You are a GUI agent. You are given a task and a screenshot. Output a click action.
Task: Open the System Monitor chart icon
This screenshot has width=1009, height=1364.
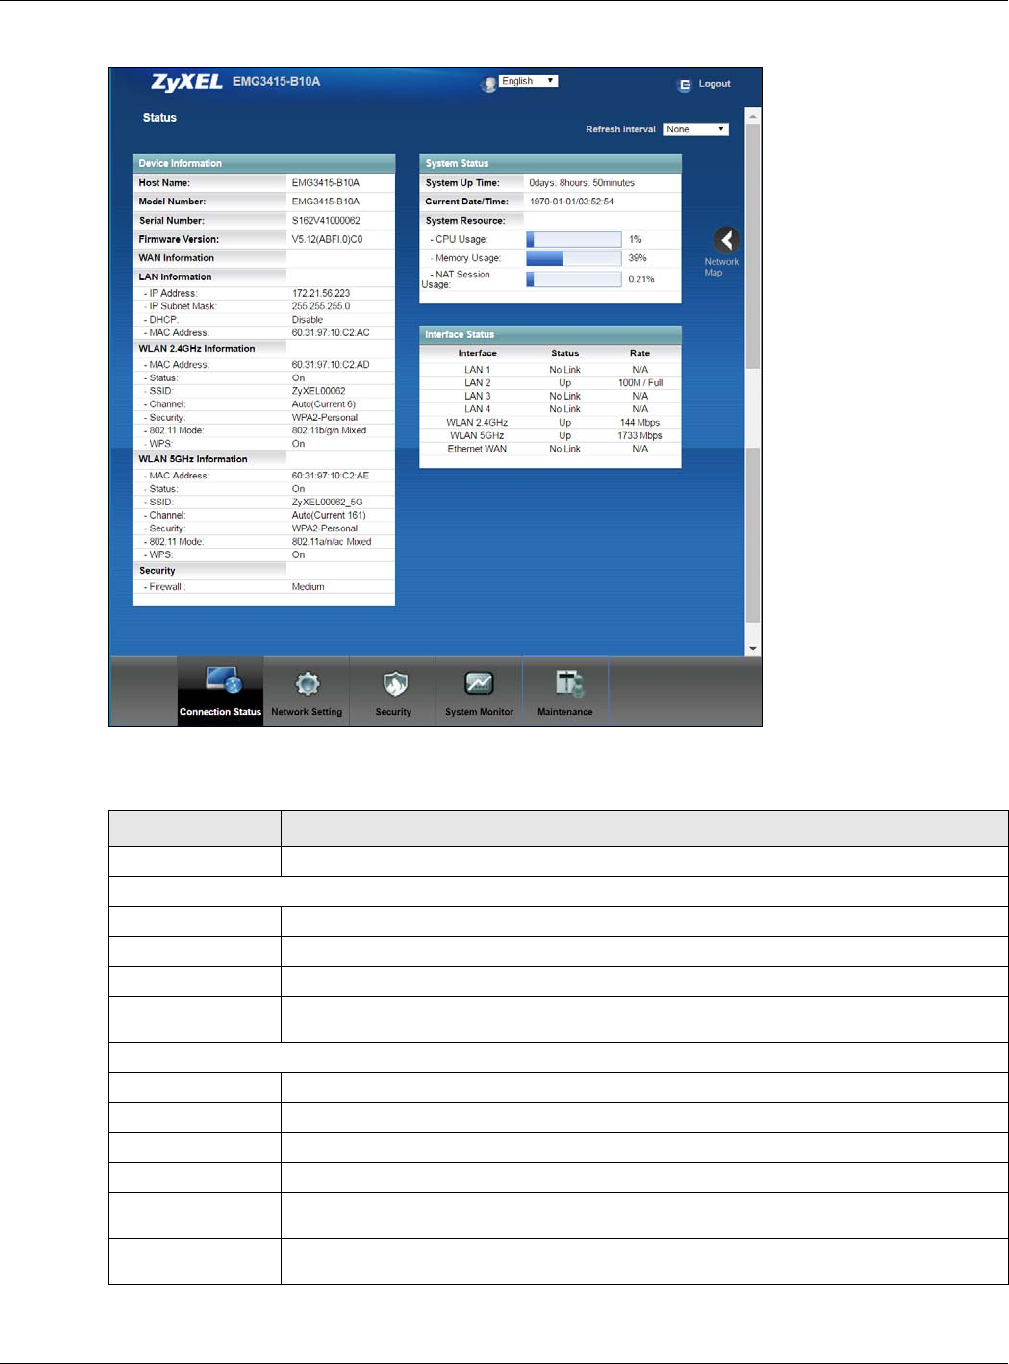[x=479, y=683]
